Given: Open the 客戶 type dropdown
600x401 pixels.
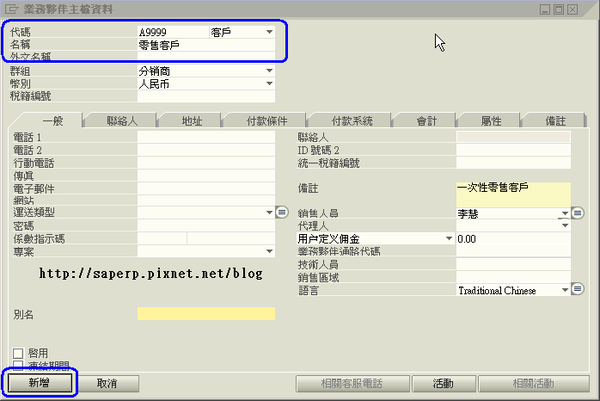Looking at the screenshot, I should point(269,32).
